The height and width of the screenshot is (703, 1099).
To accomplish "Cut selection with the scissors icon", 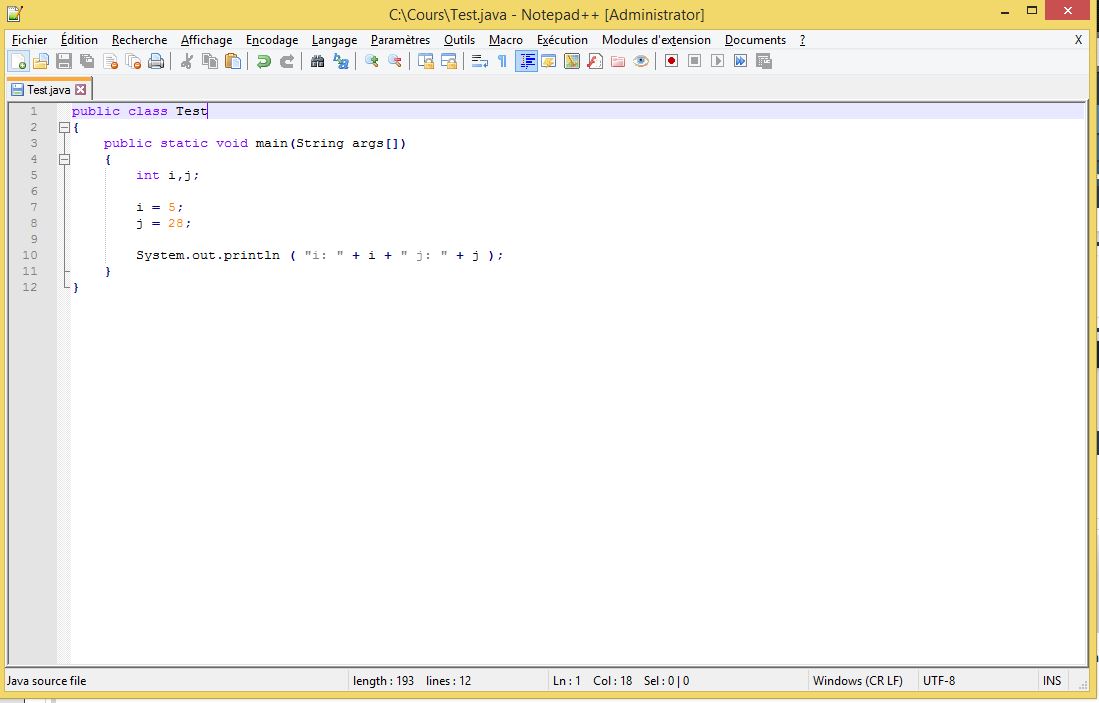I will tap(186, 62).
